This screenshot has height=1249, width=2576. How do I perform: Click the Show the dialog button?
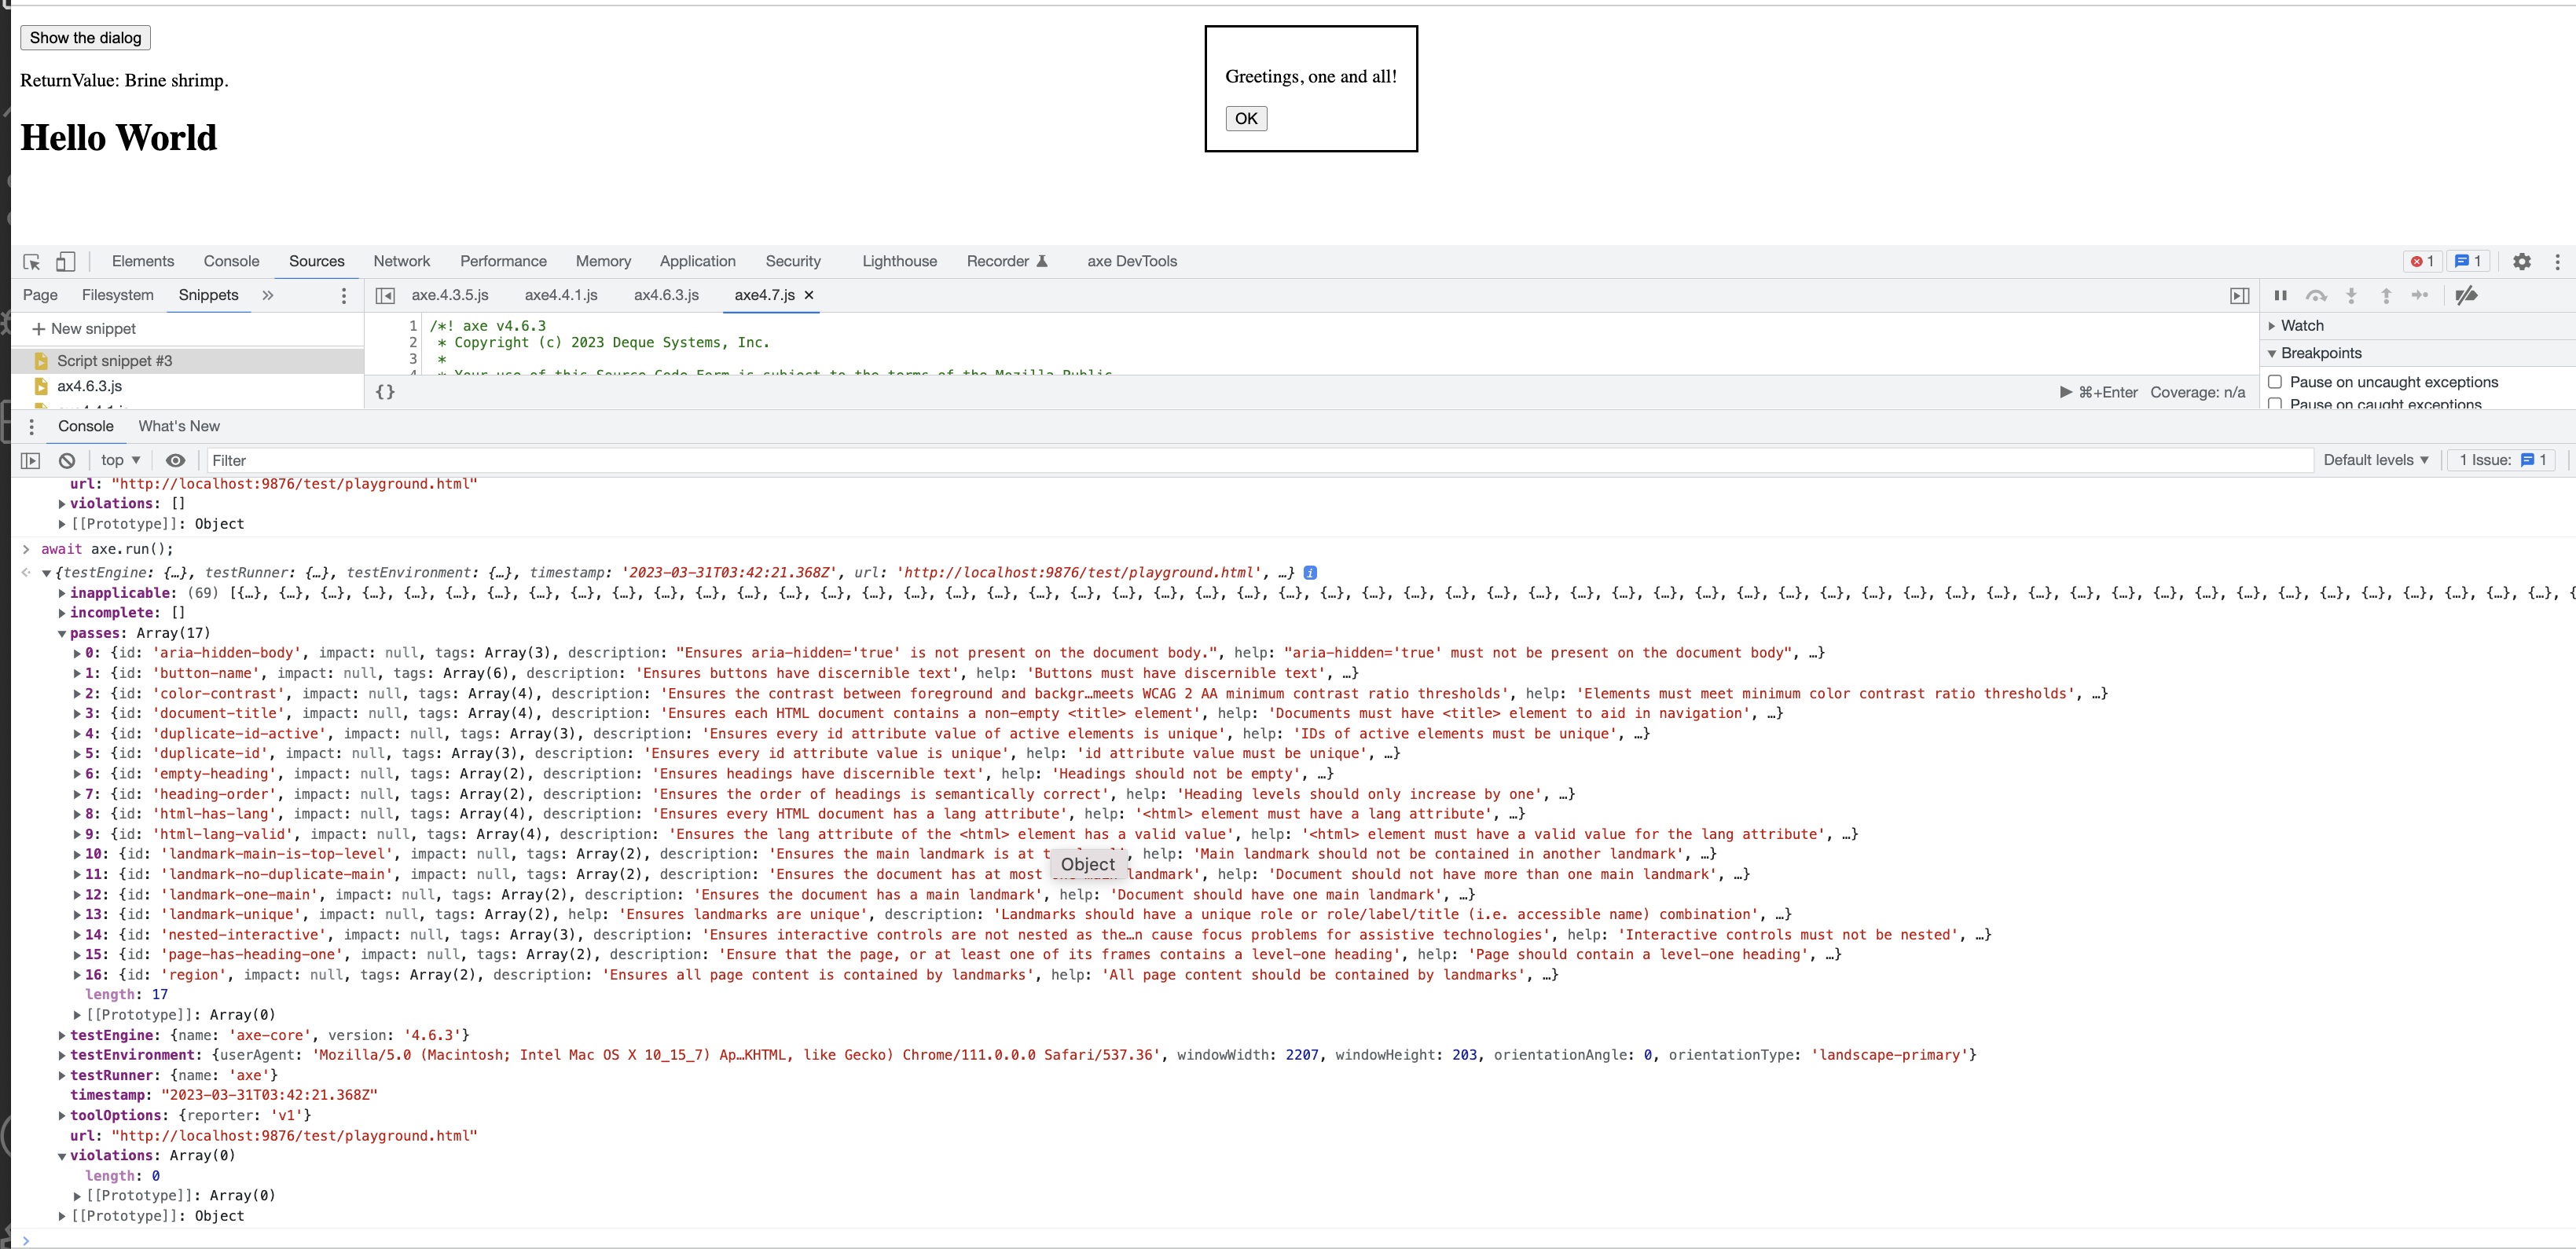pyautogui.click(x=84, y=37)
